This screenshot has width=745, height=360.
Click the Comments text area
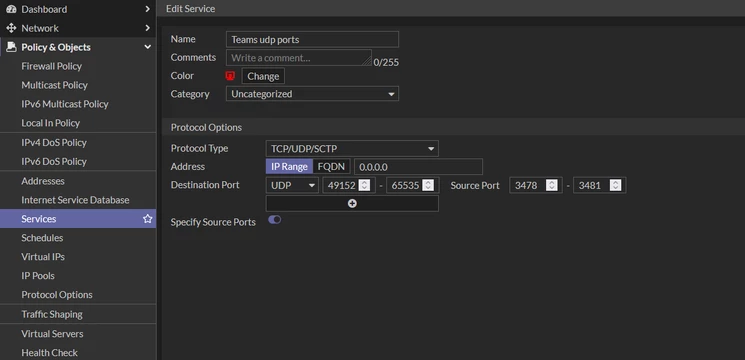click(299, 57)
